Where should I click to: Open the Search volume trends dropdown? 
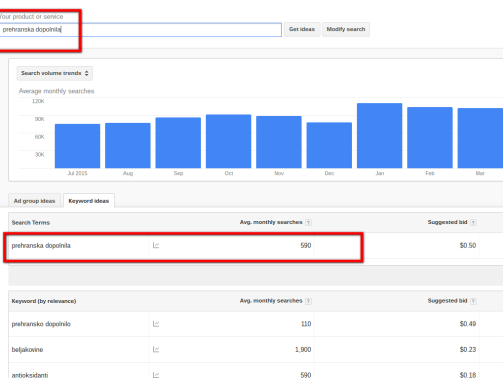(x=55, y=73)
